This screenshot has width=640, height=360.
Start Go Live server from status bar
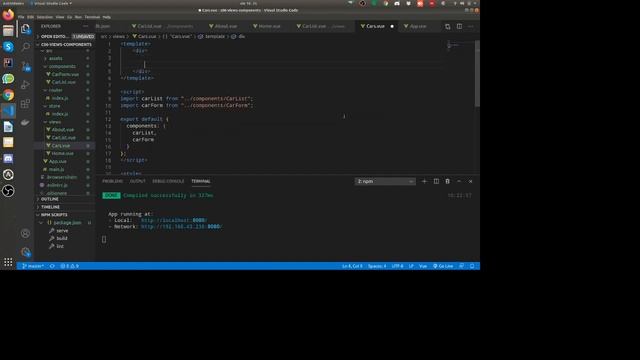tap(443, 266)
